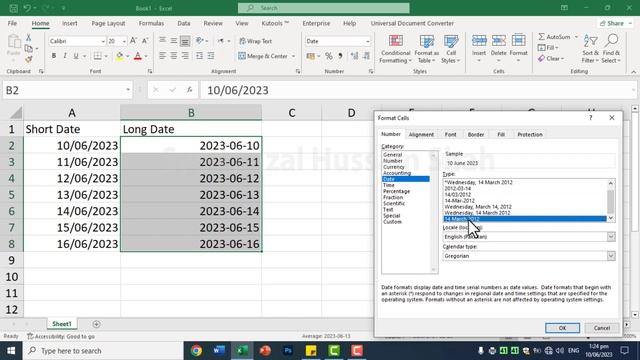This screenshot has height=360, width=640.
Task: Expand the Name Box dropdown arrow
Action: (128, 90)
